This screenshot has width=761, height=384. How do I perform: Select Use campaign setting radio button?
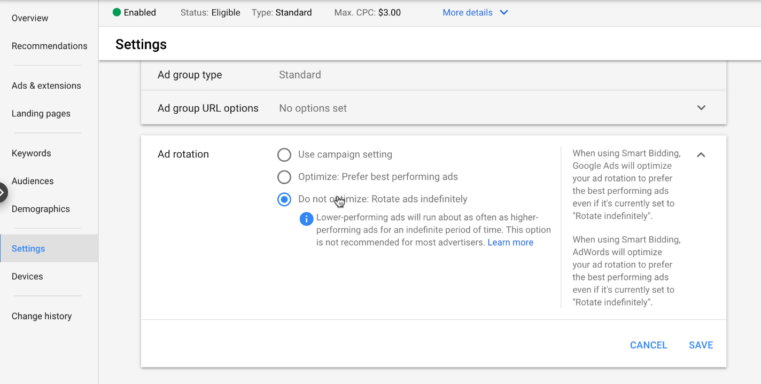coord(284,155)
